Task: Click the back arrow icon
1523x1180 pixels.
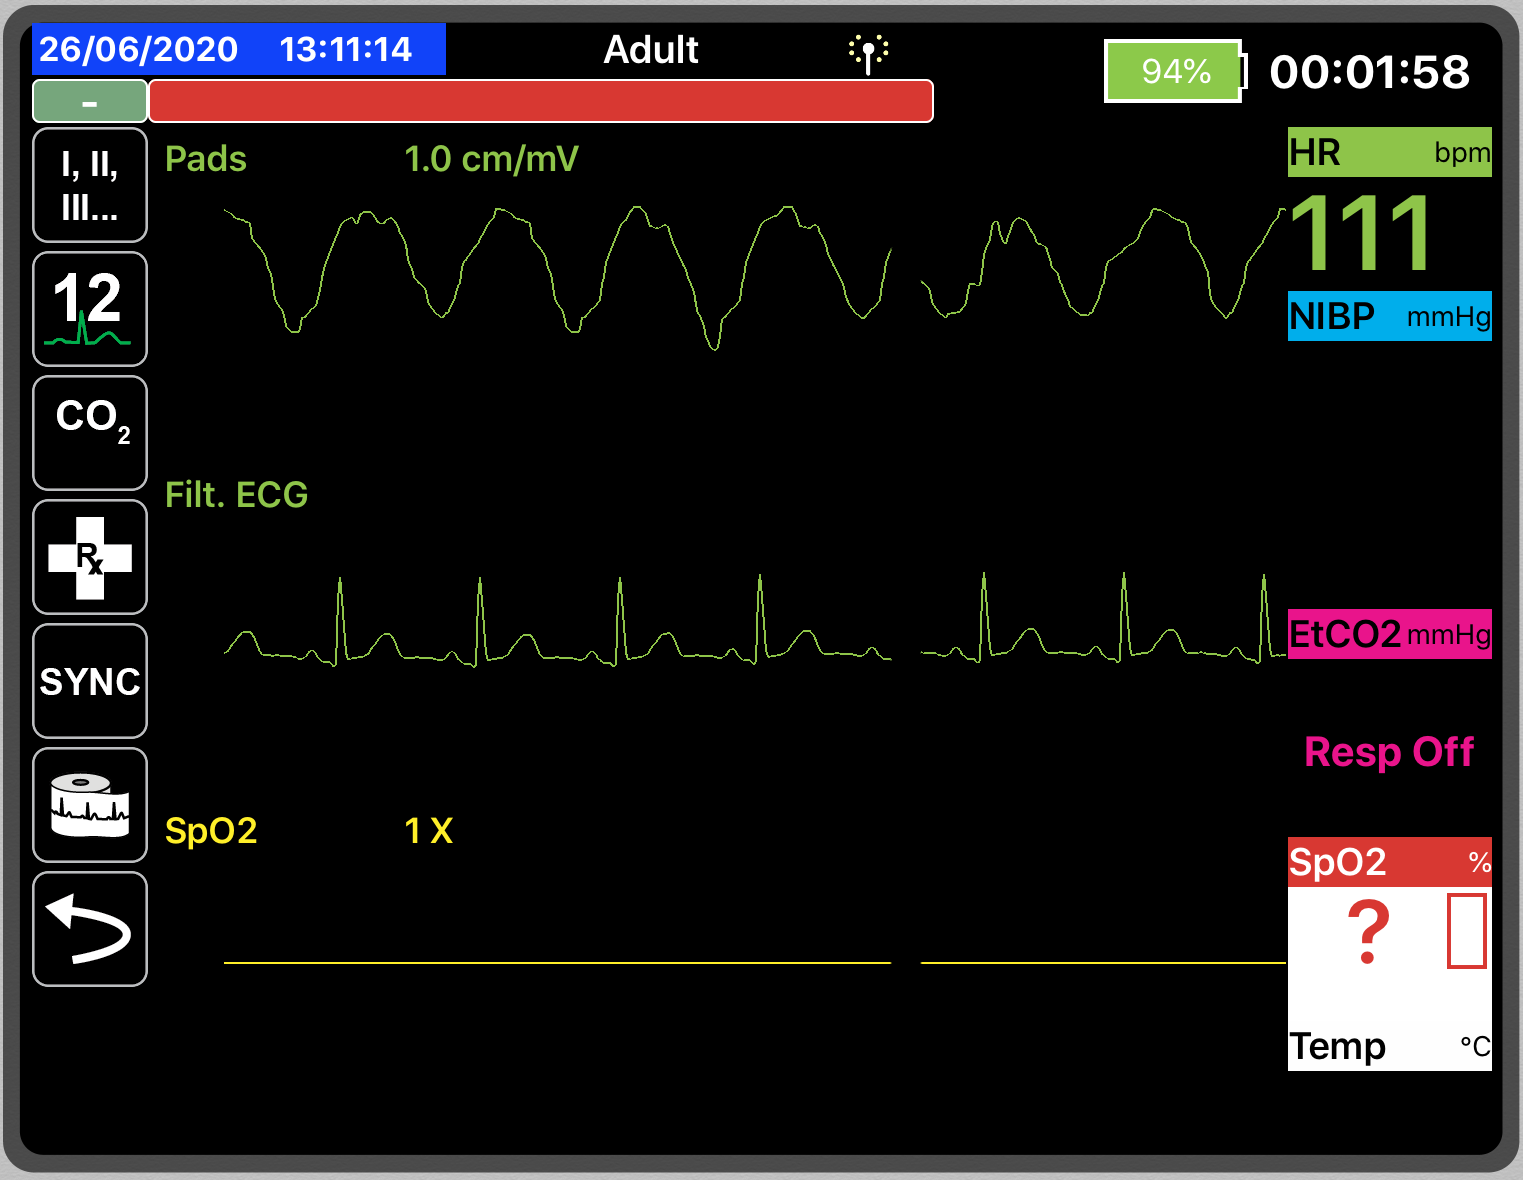Action: [89, 929]
